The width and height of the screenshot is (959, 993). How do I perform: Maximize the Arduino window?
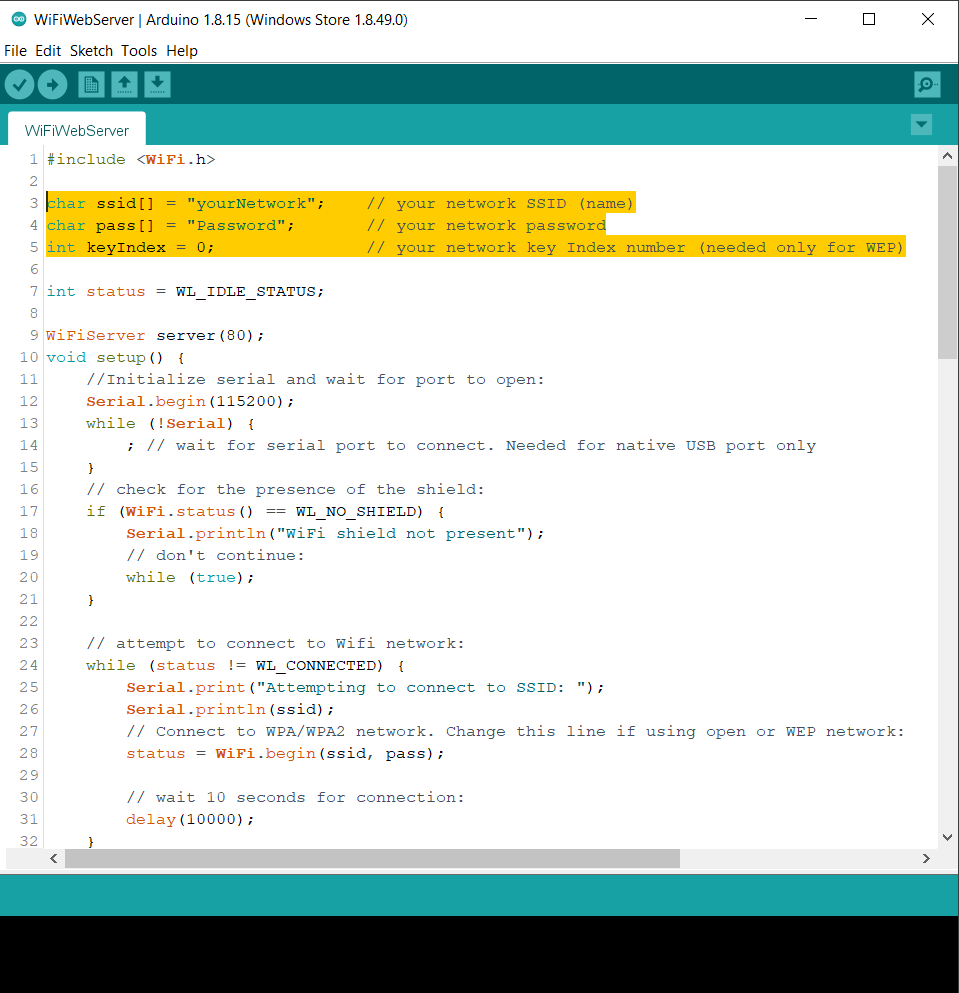869,19
